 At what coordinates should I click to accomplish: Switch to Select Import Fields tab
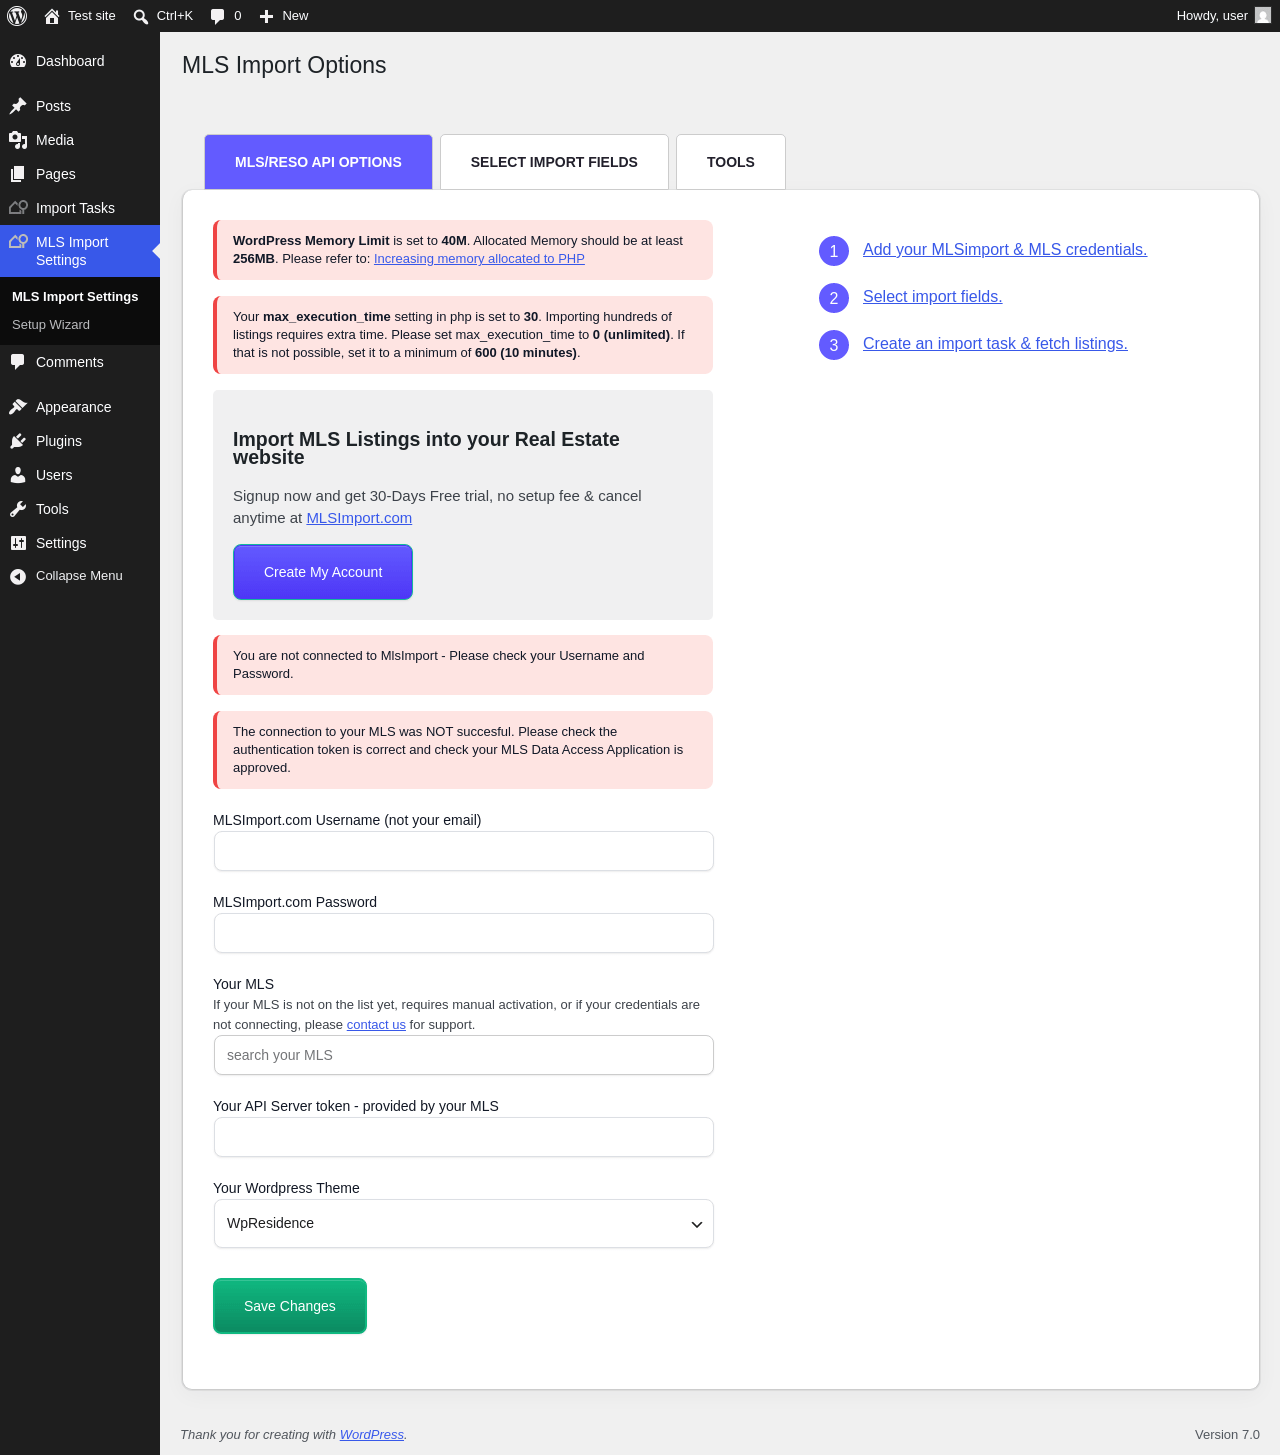pos(554,162)
